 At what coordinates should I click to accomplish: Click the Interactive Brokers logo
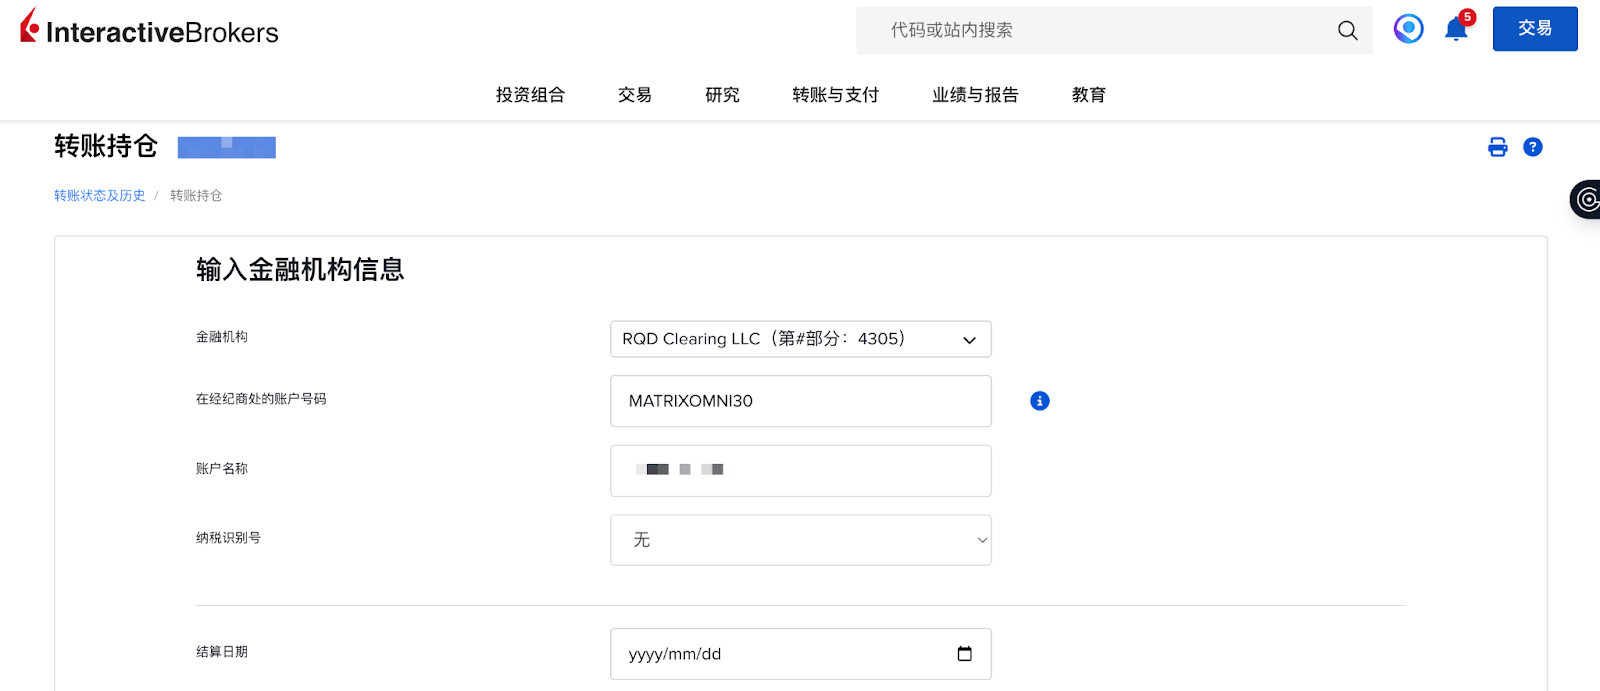pos(149,28)
